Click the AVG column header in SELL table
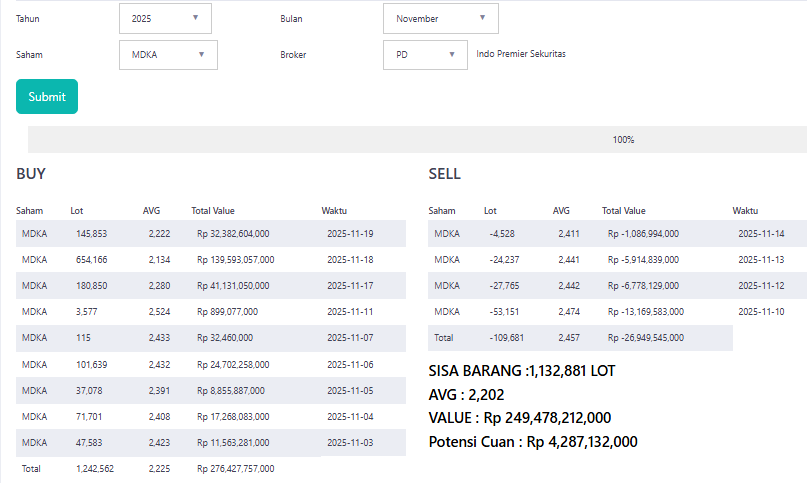The image size is (807, 483). [561, 211]
